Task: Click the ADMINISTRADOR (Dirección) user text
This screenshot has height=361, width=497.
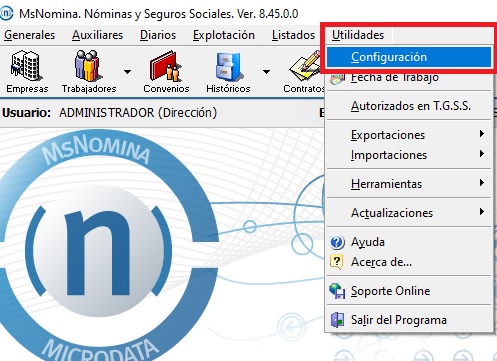Action: (138, 113)
